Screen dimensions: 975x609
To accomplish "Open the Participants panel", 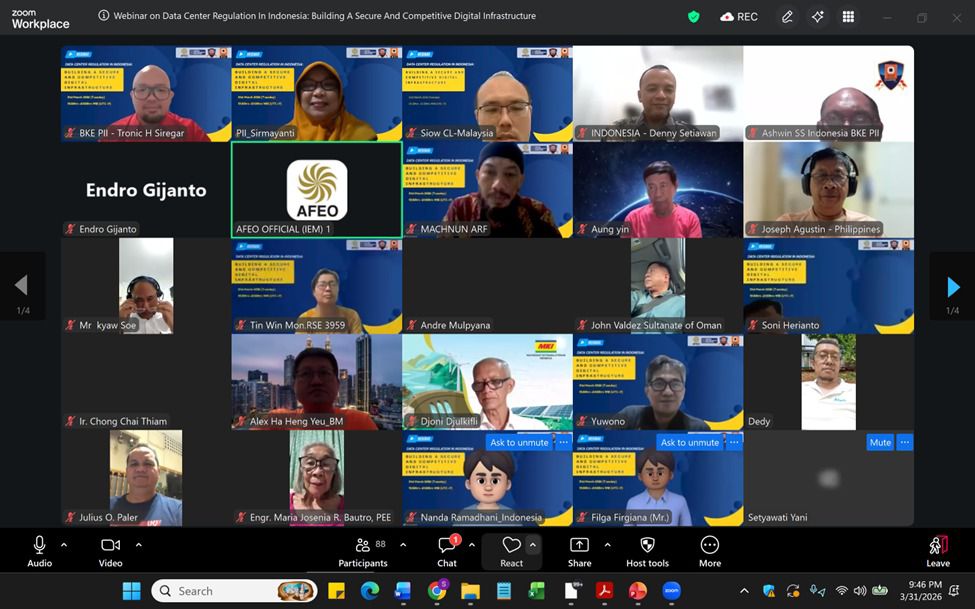I will pyautogui.click(x=365, y=551).
